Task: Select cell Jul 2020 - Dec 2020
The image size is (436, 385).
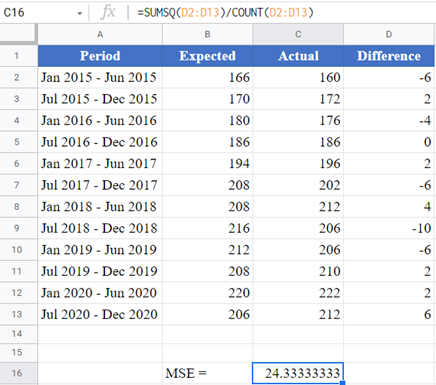Action: pos(100,314)
